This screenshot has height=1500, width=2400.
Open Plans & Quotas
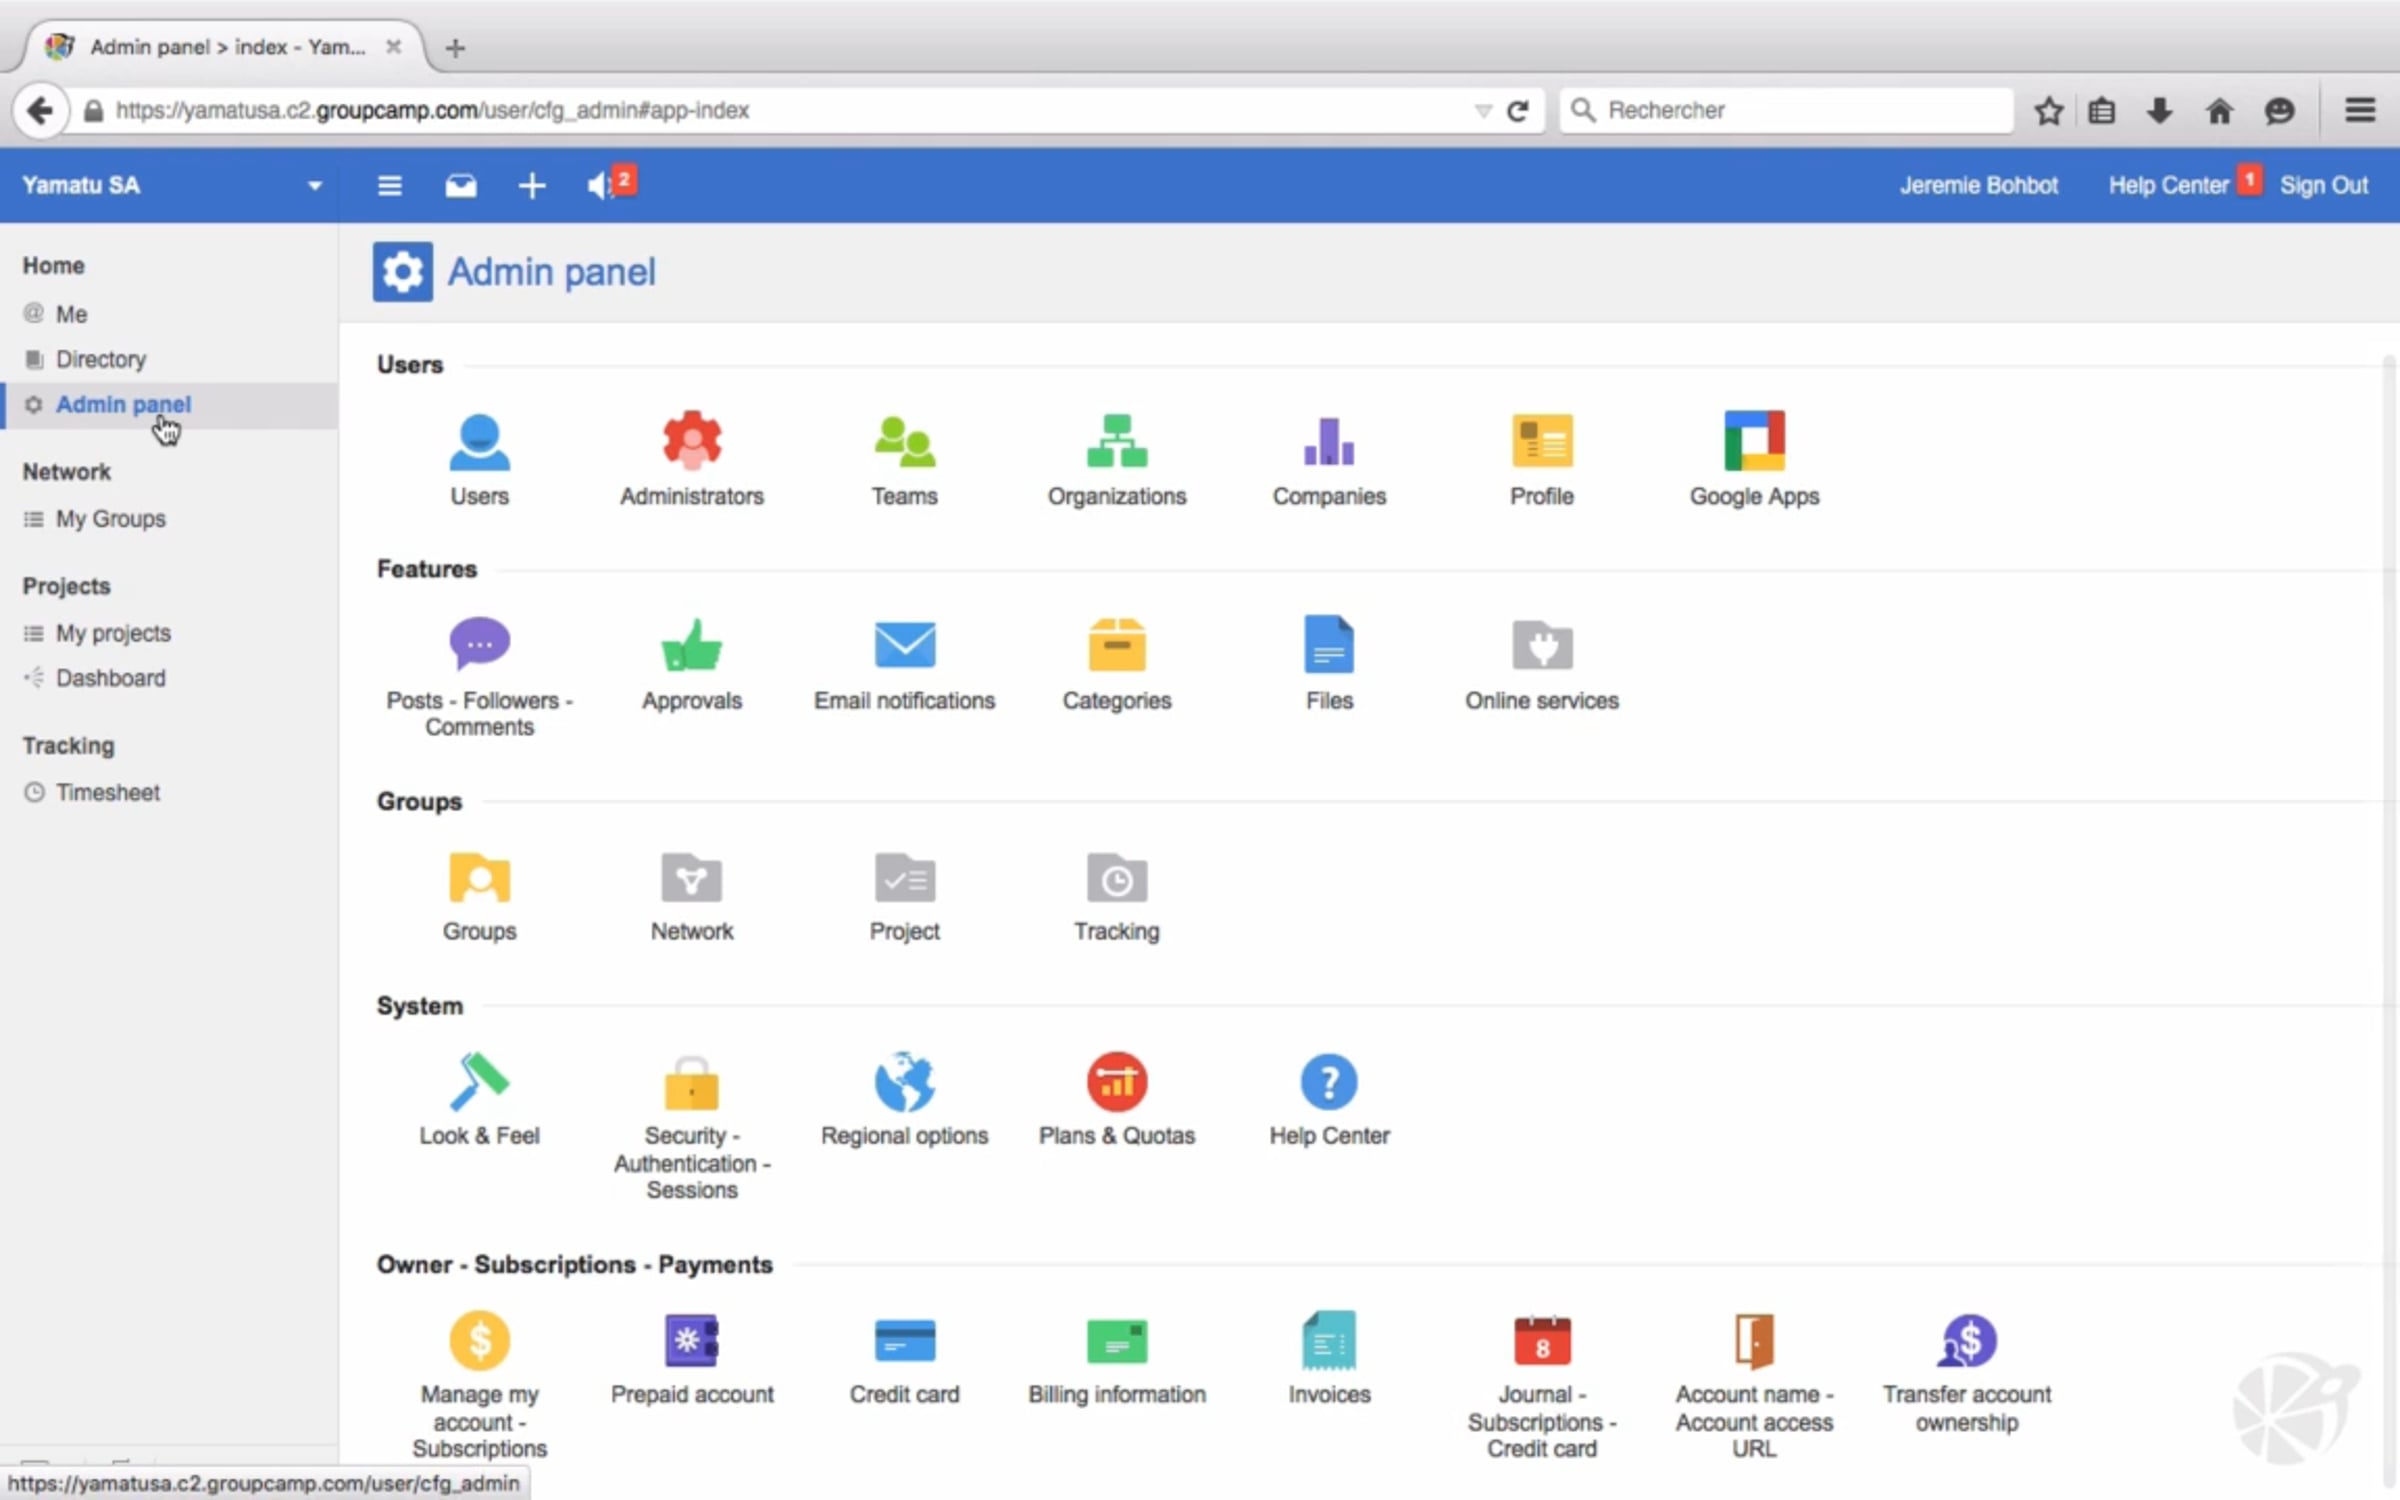pyautogui.click(x=1116, y=1082)
